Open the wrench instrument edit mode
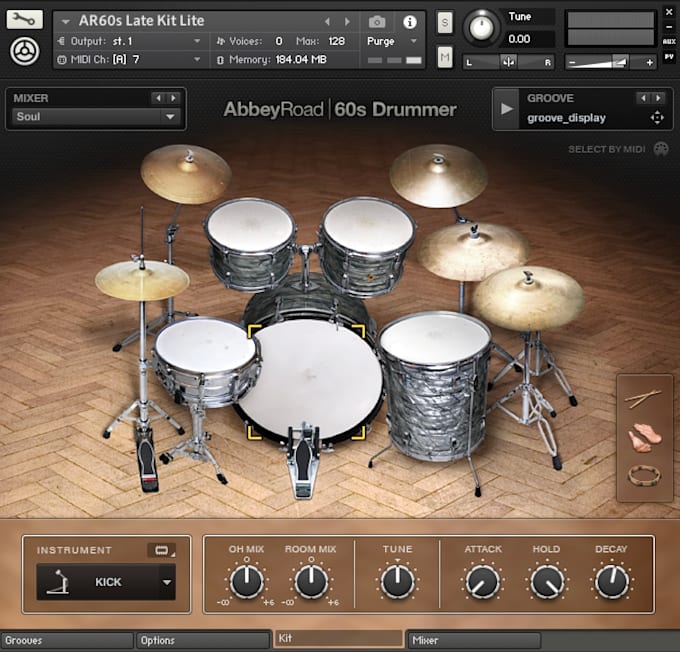Viewport: 680px width, 652px height. (x=25, y=19)
